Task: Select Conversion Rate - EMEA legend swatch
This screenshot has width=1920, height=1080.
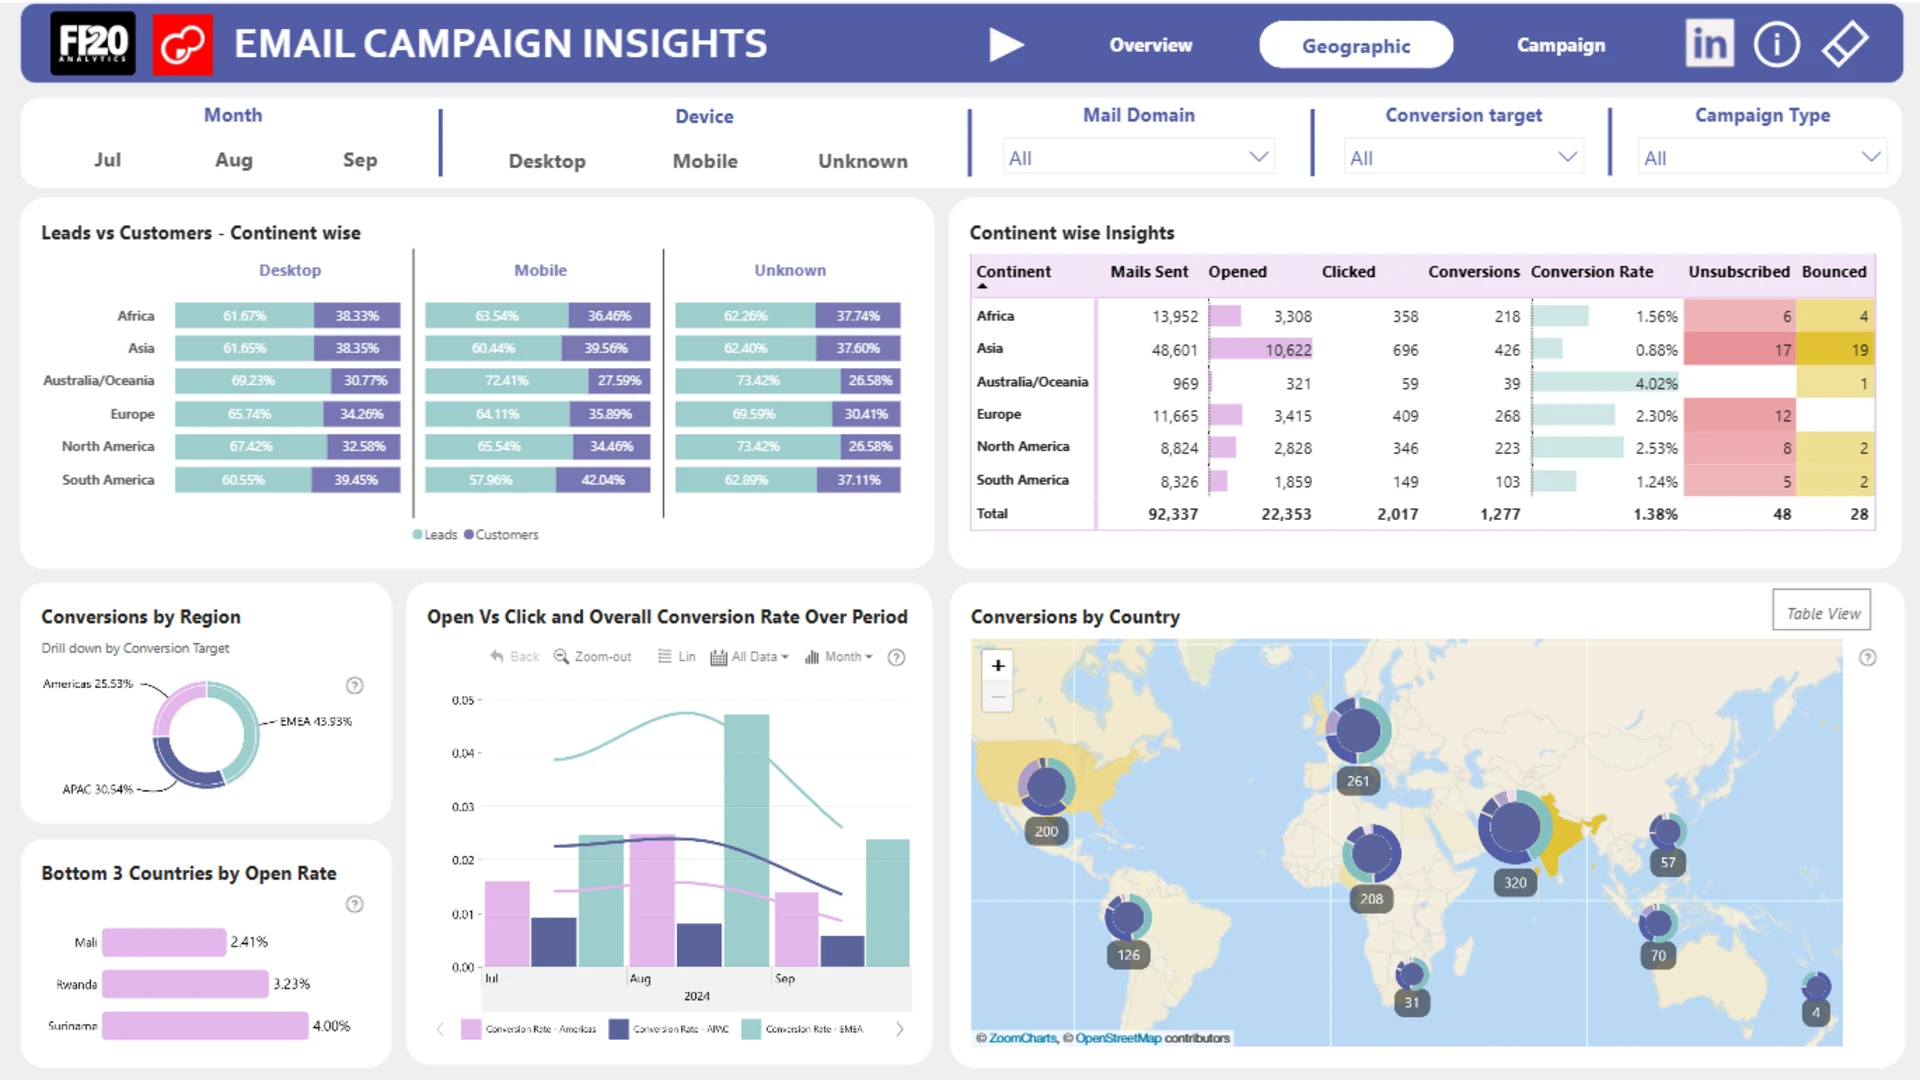Action: point(751,1029)
